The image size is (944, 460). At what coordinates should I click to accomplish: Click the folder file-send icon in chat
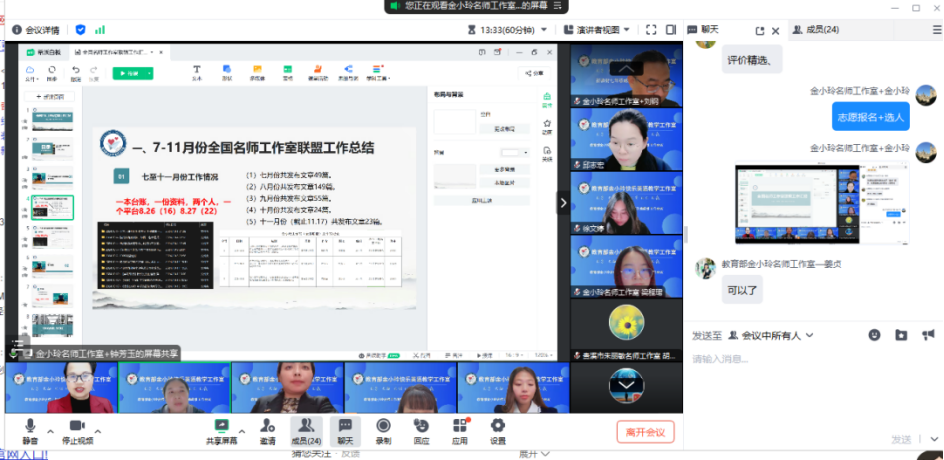tap(901, 335)
